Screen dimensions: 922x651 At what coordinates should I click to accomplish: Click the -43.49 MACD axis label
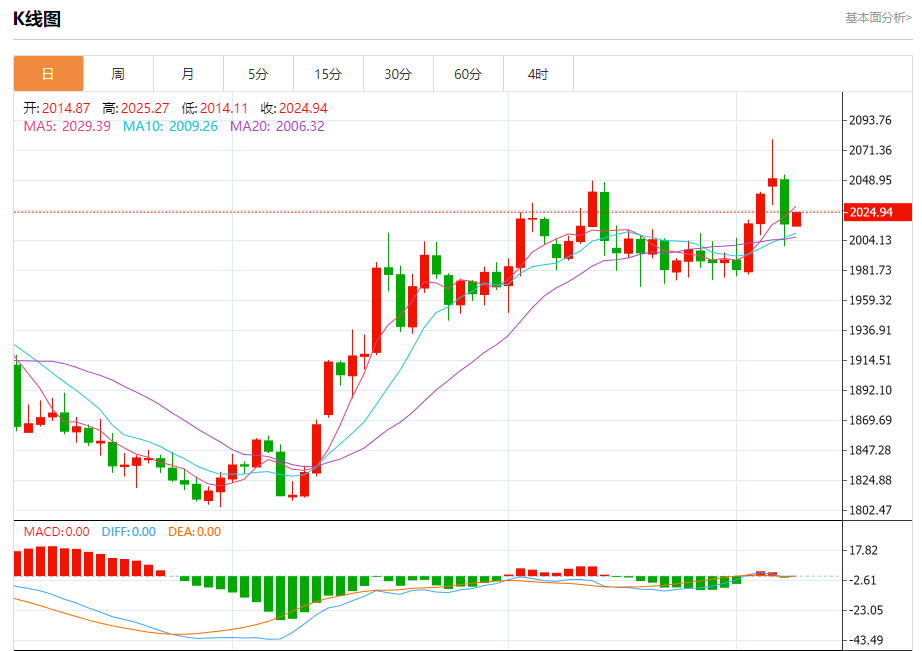click(x=865, y=640)
